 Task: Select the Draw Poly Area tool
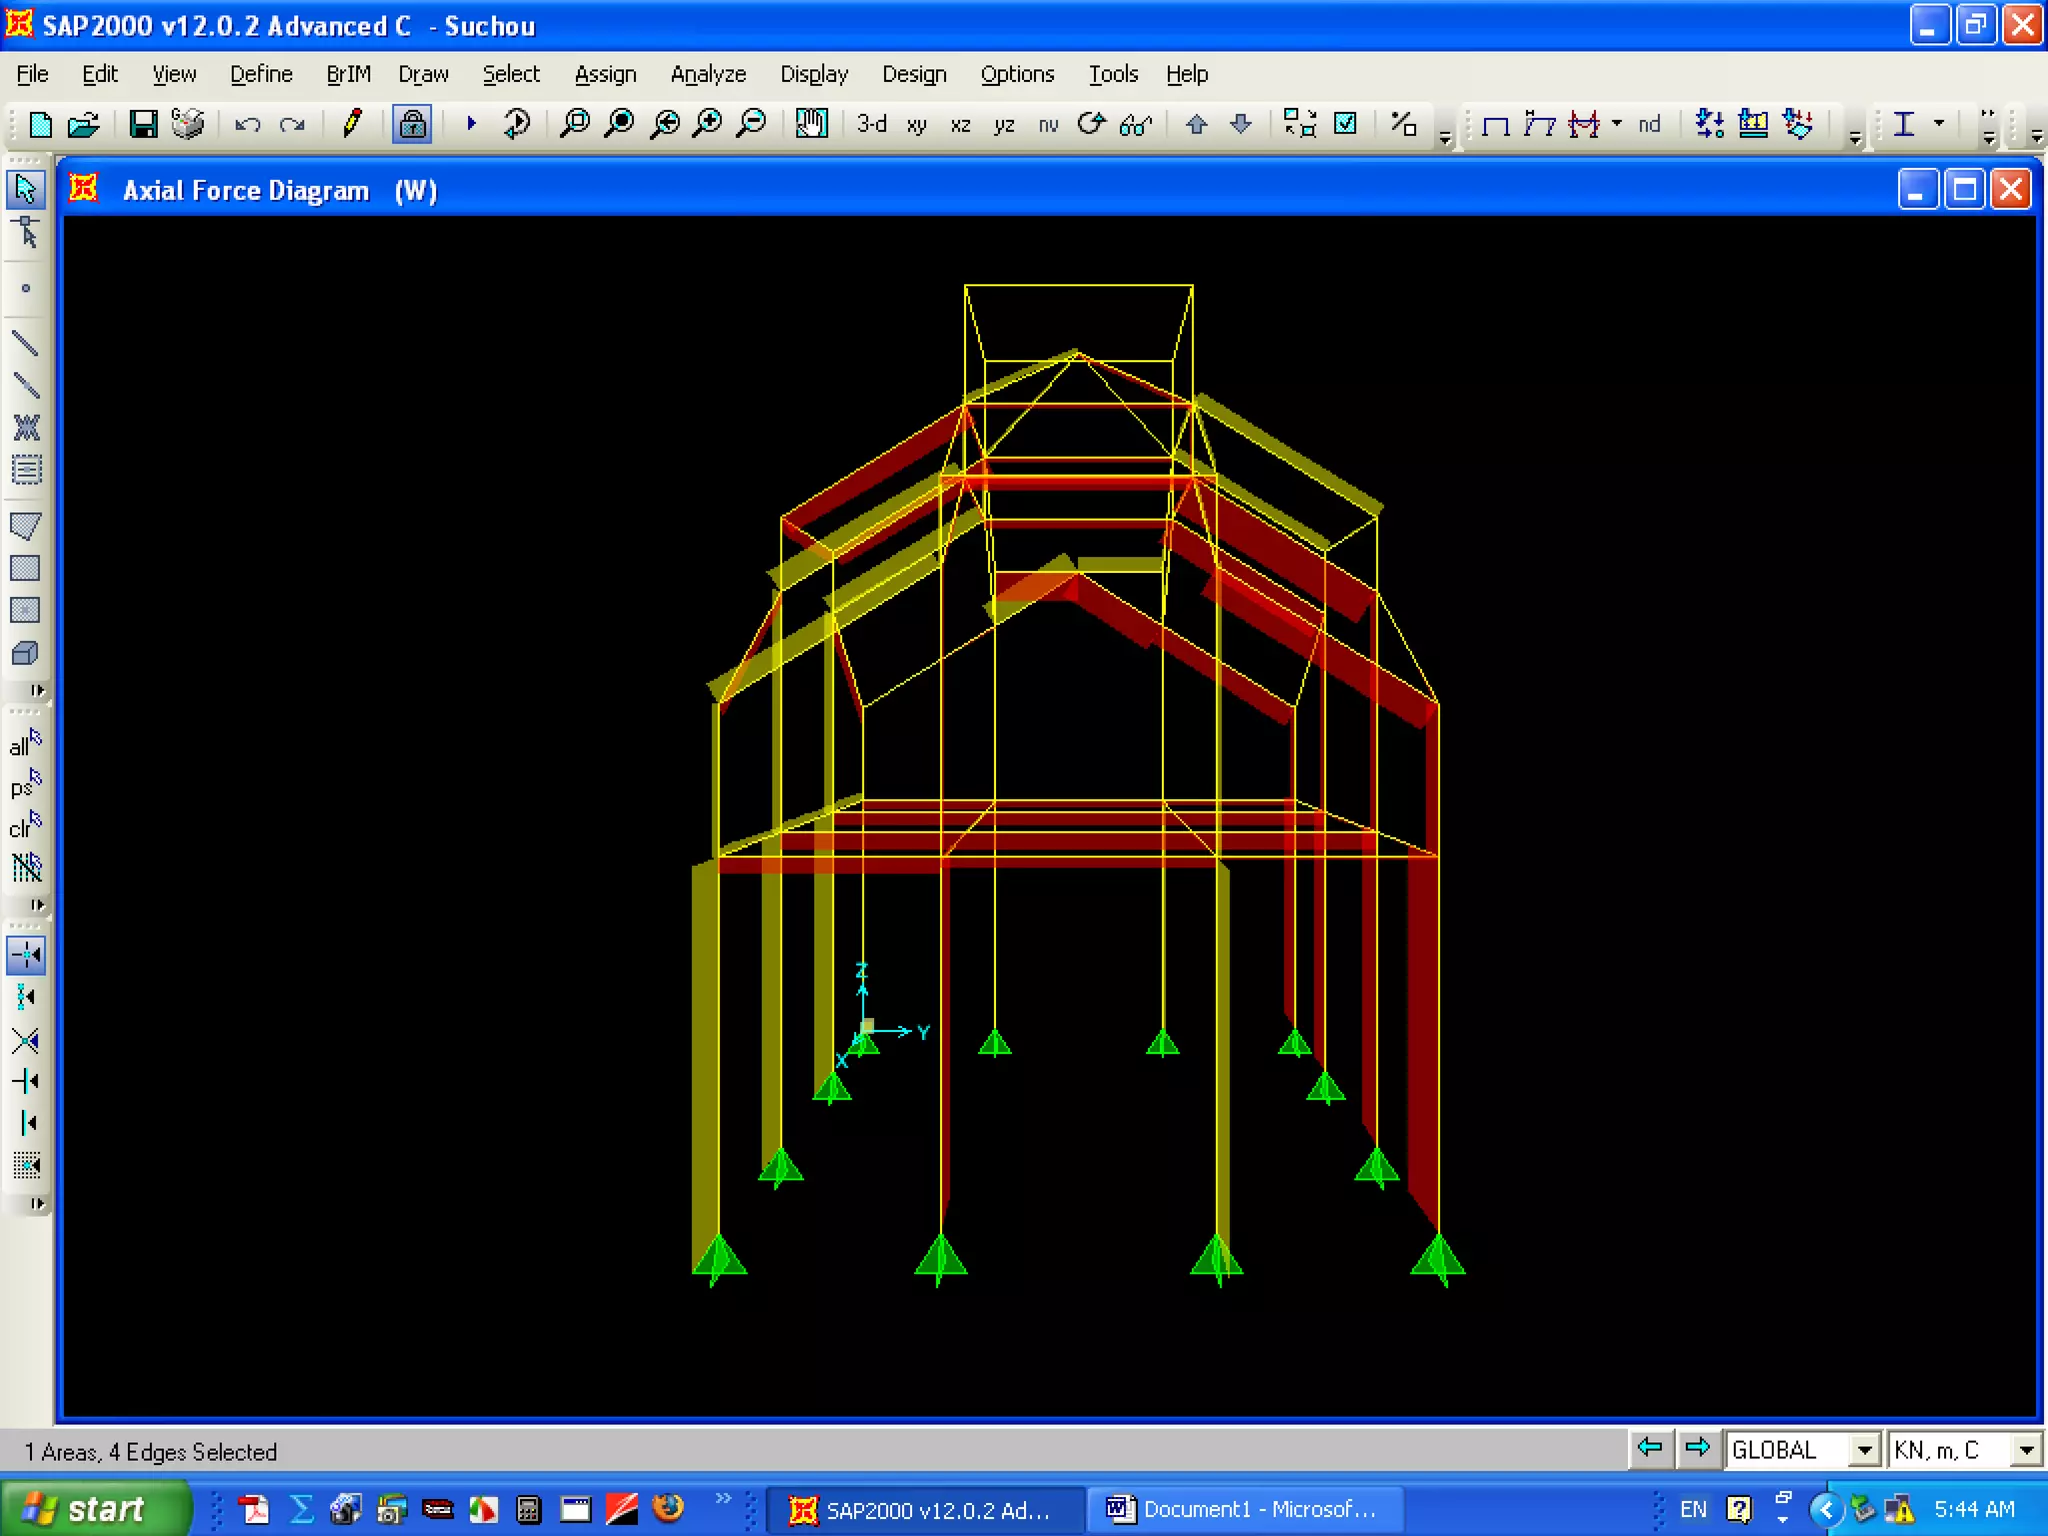tap(26, 526)
